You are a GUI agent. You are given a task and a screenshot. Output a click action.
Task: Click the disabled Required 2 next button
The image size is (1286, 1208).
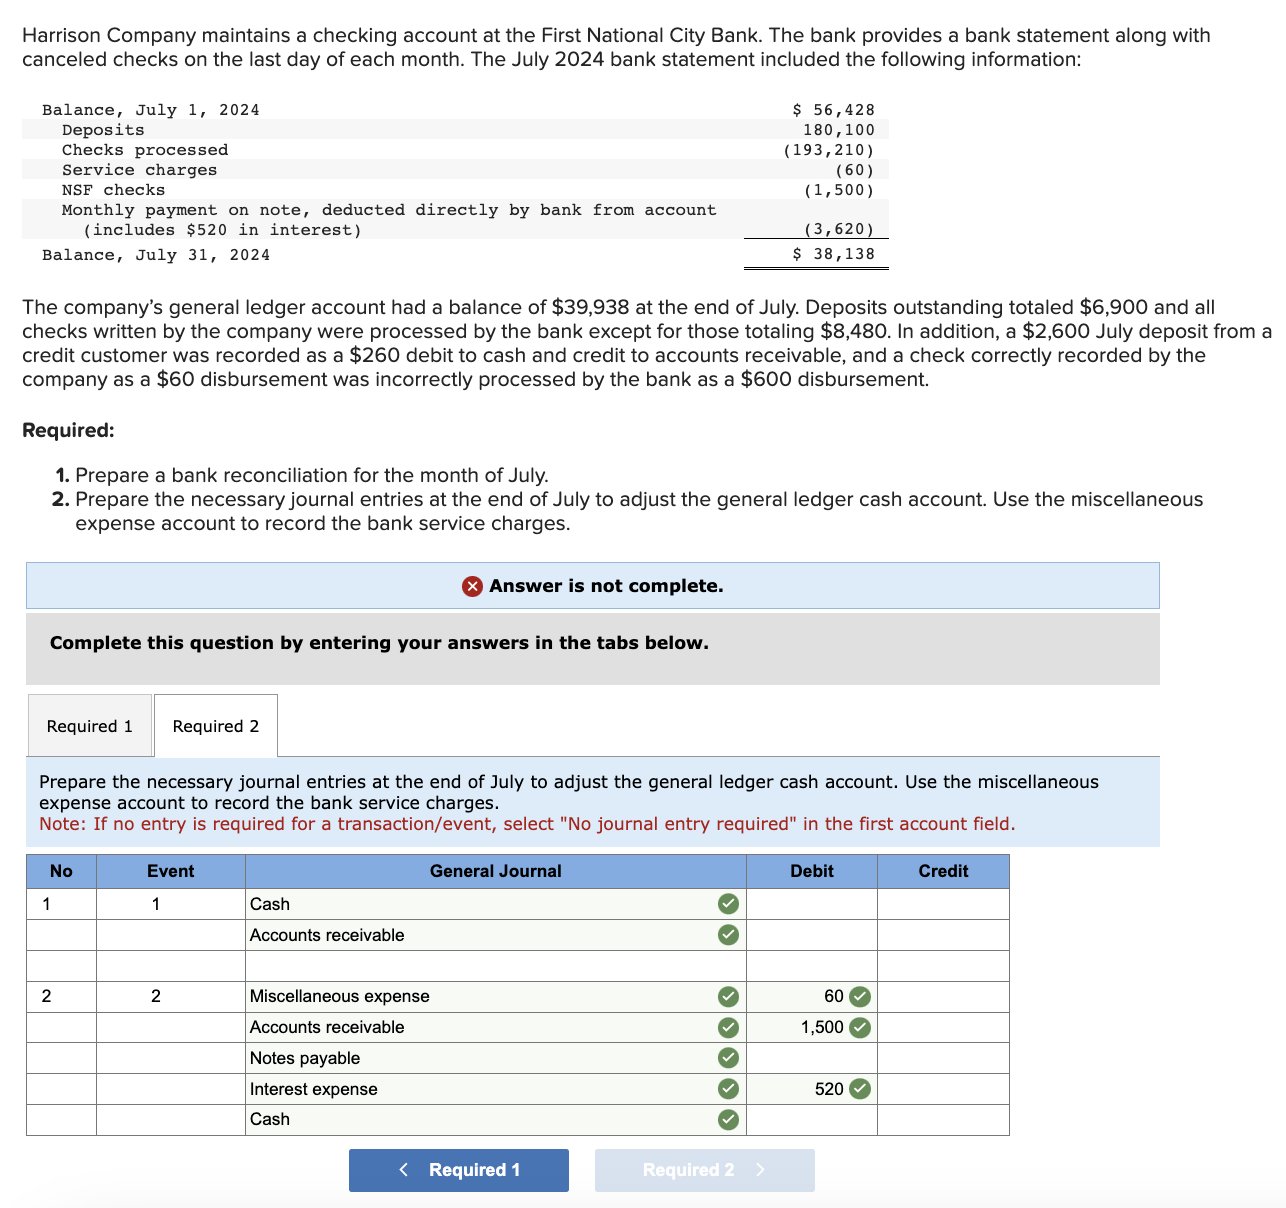tap(705, 1170)
